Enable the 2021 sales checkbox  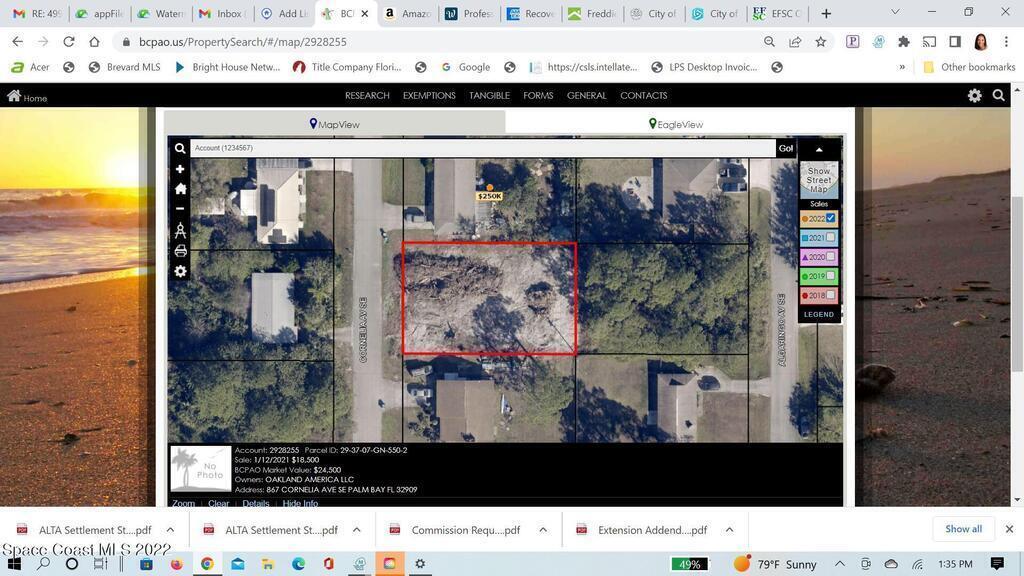[830, 238]
